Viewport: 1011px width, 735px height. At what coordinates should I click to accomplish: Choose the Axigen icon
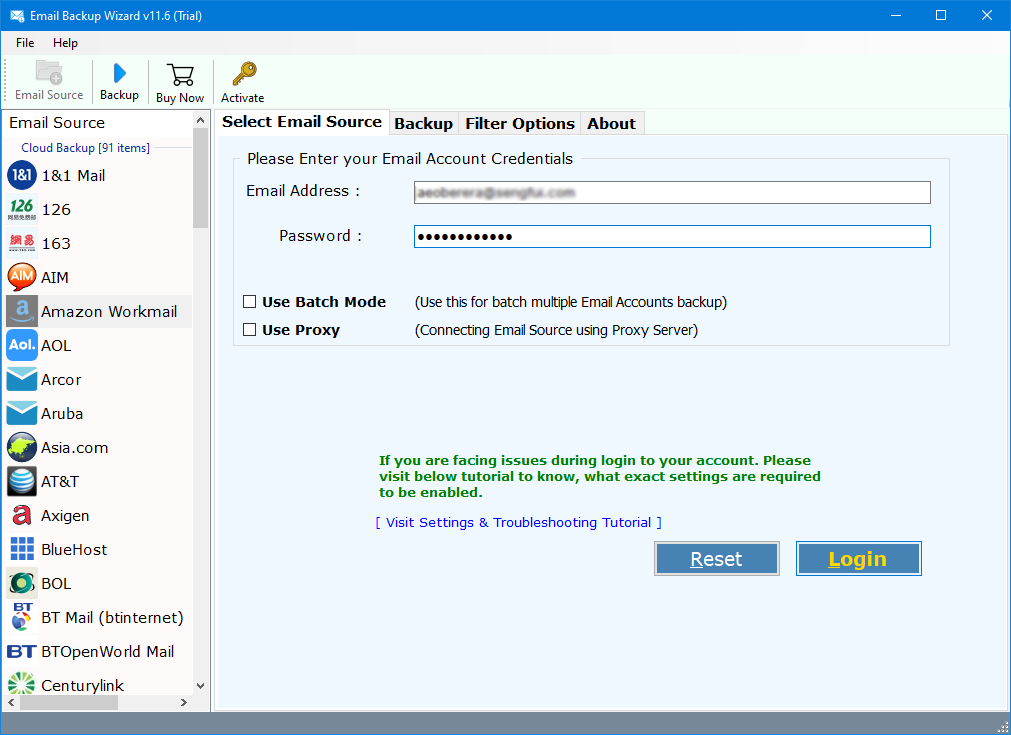(x=22, y=515)
